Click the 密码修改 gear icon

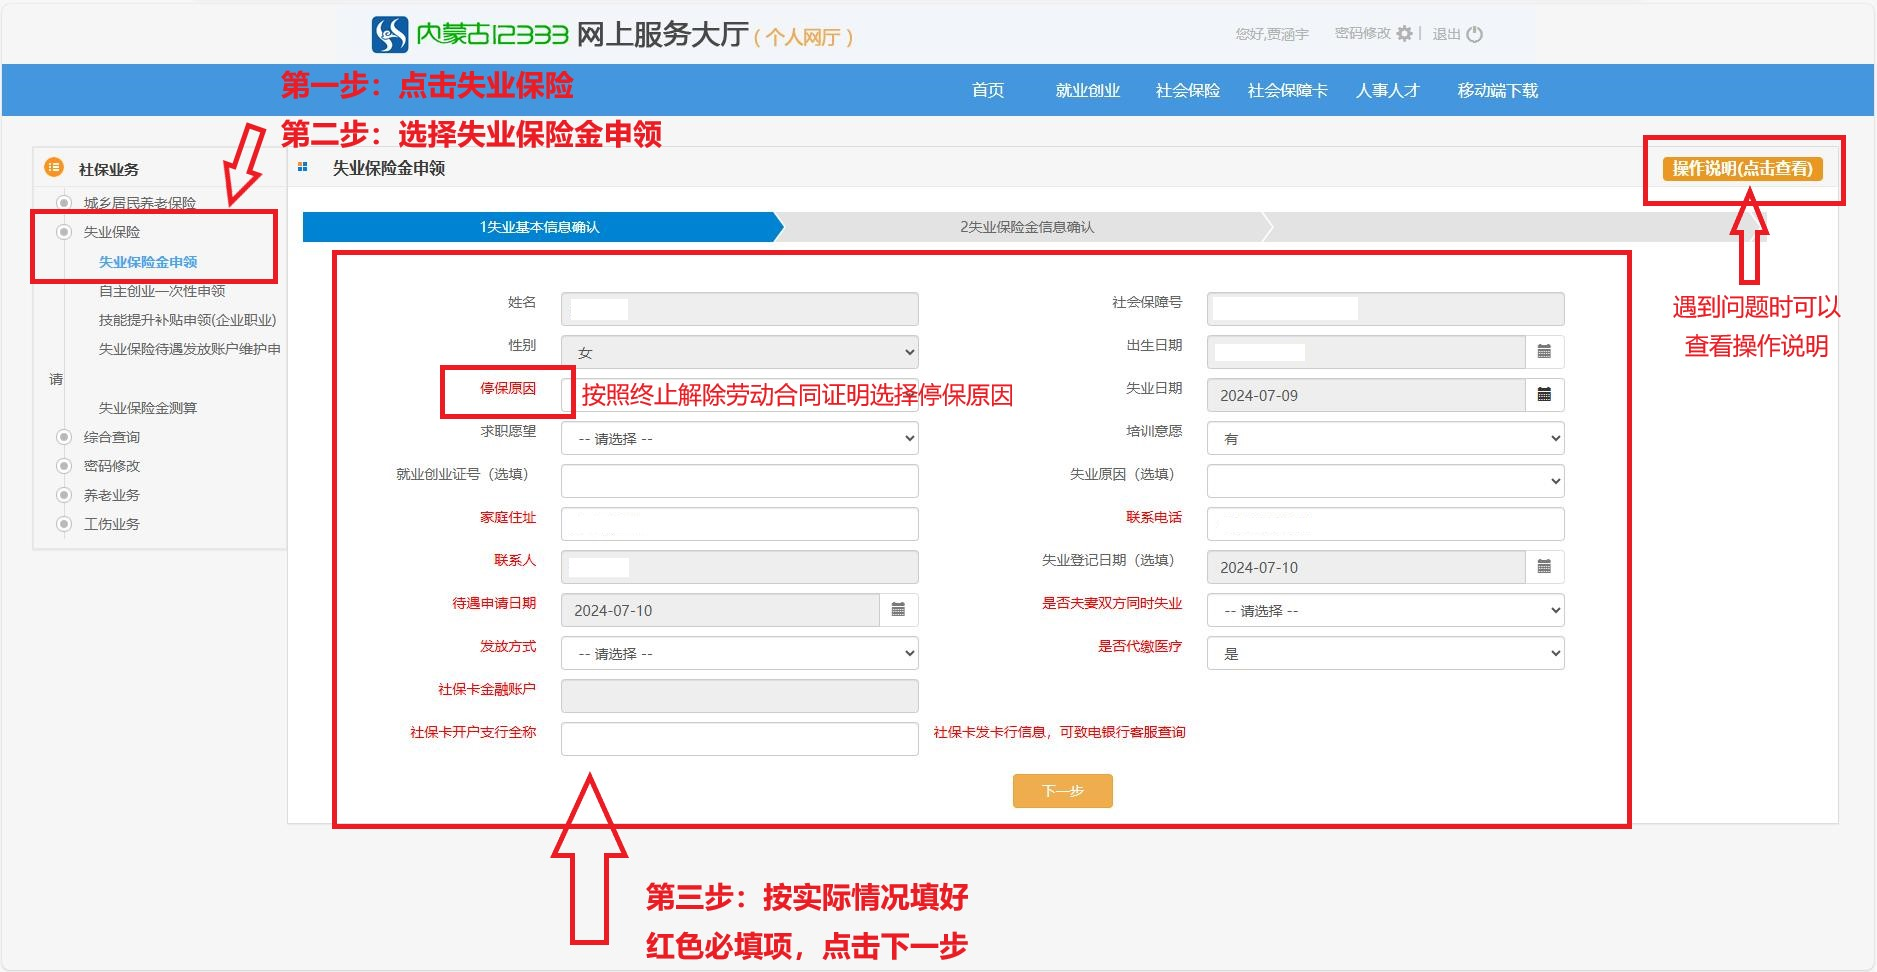(x=1405, y=34)
